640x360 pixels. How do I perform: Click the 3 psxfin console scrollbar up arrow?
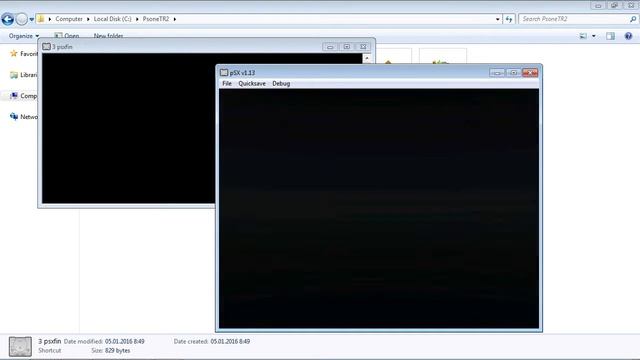(x=367, y=58)
